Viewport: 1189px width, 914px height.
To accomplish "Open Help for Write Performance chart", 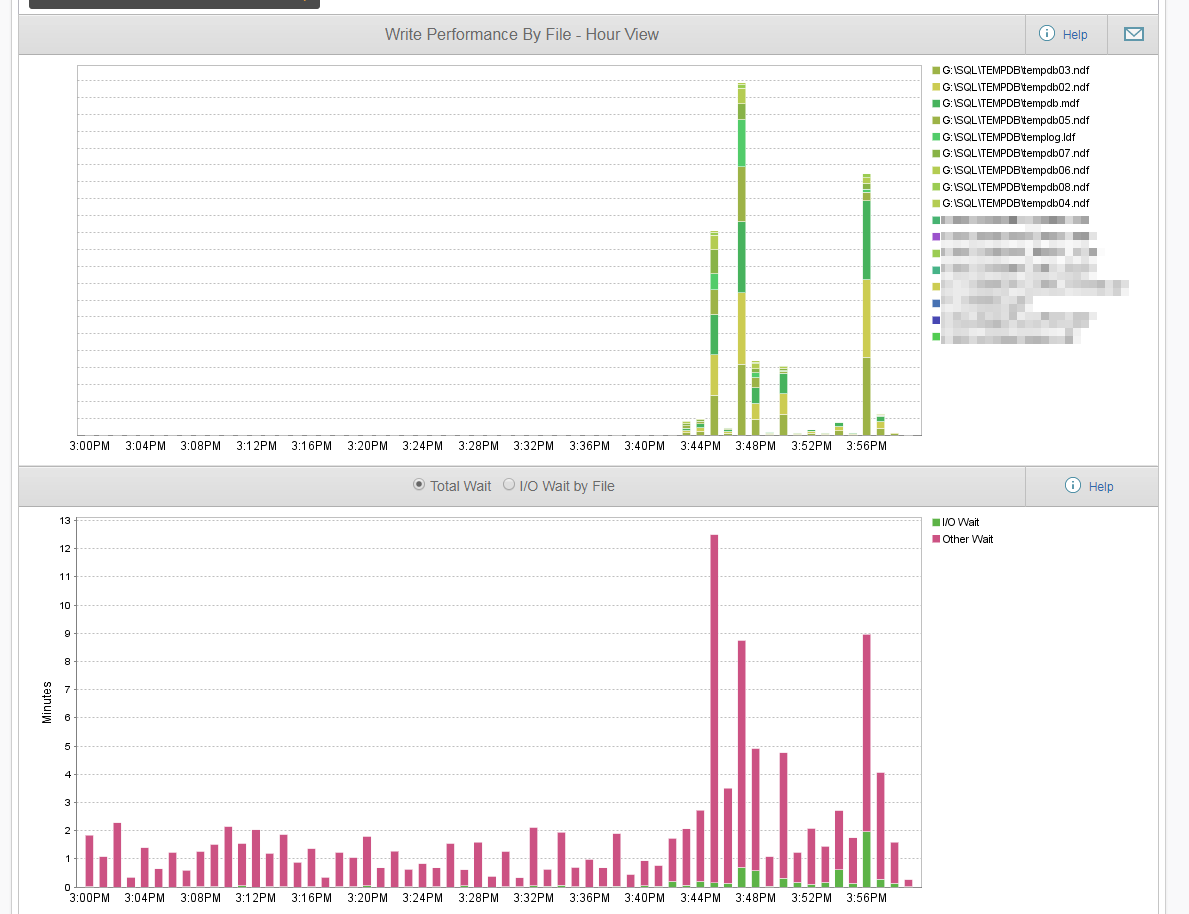I will (1074, 35).
